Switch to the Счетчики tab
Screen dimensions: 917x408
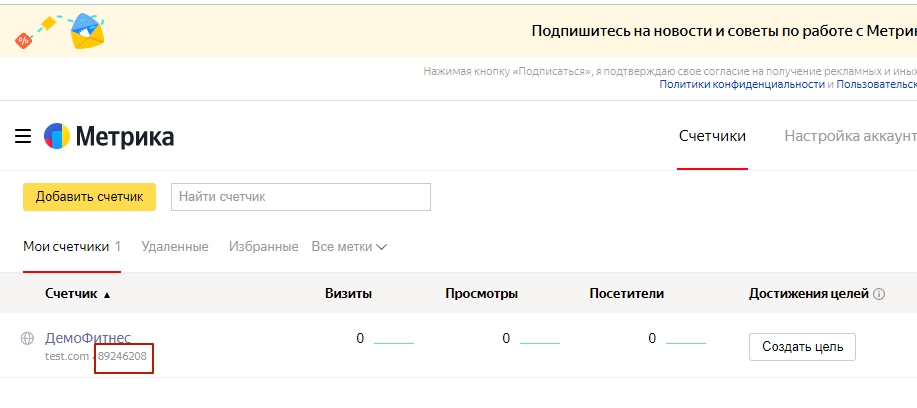(x=712, y=136)
